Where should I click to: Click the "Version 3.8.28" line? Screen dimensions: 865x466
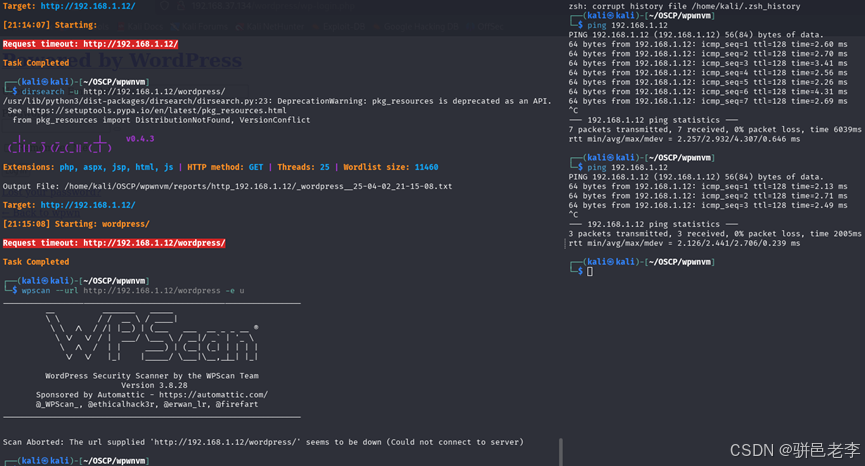[154, 385]
